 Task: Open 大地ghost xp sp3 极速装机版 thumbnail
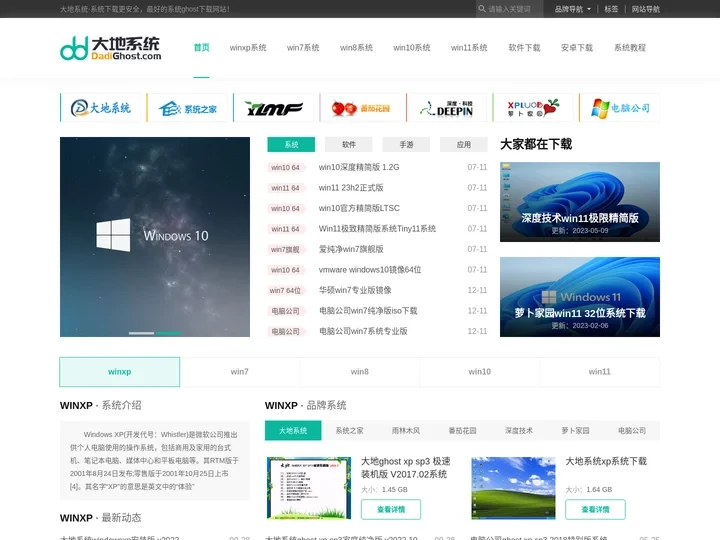309,488
